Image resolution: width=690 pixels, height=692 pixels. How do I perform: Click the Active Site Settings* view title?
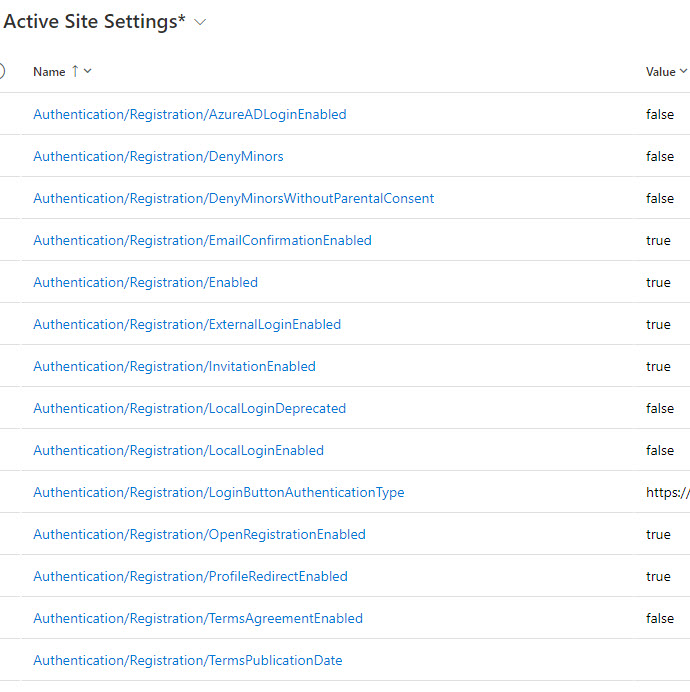94,22
